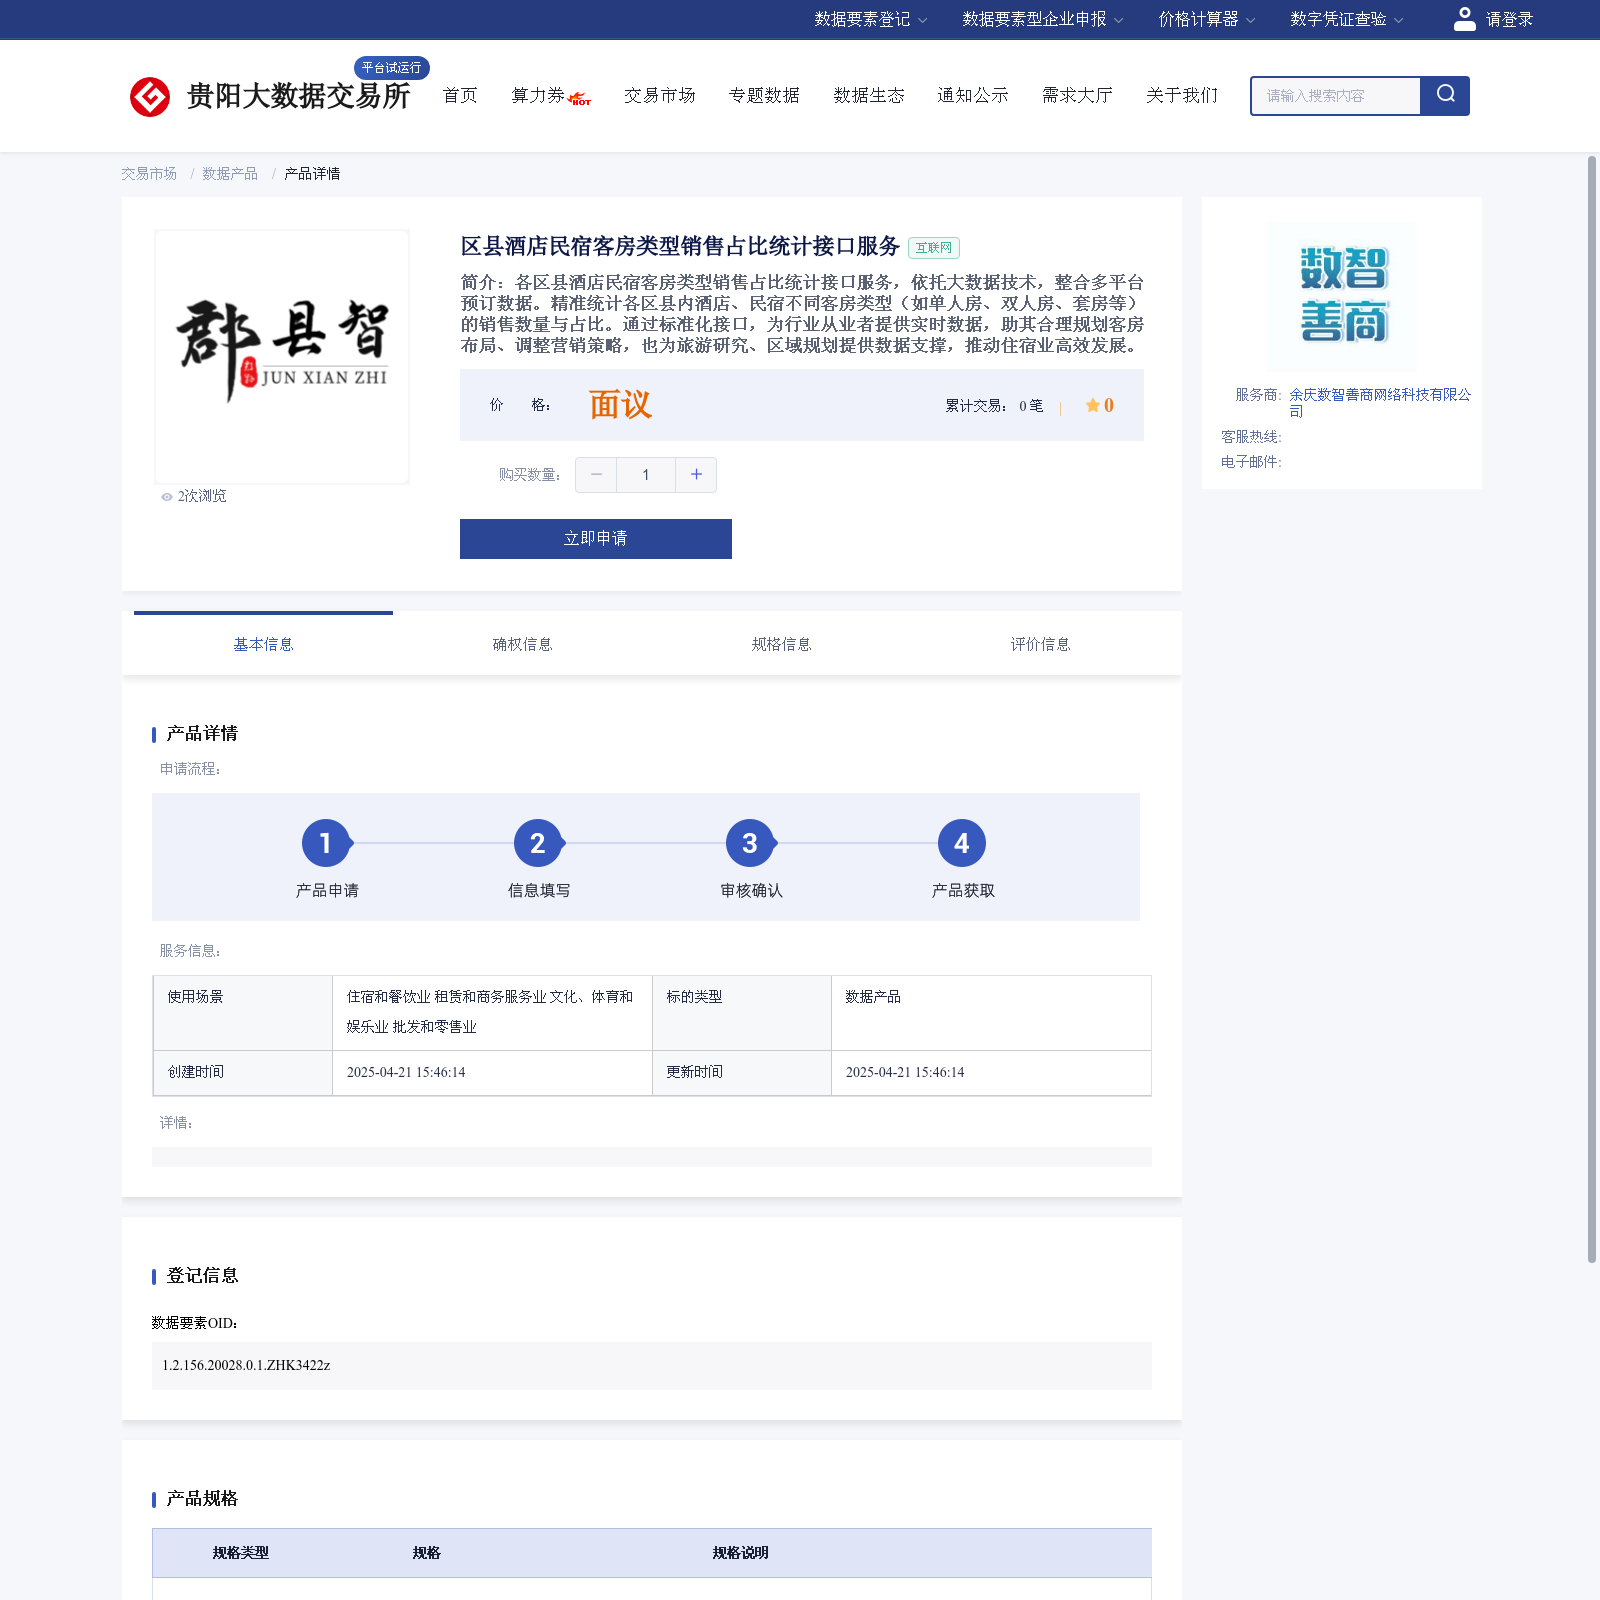Click the 累计交易 0笔 text
This screenshot has height=1600, width=1600.
point(994,406)
